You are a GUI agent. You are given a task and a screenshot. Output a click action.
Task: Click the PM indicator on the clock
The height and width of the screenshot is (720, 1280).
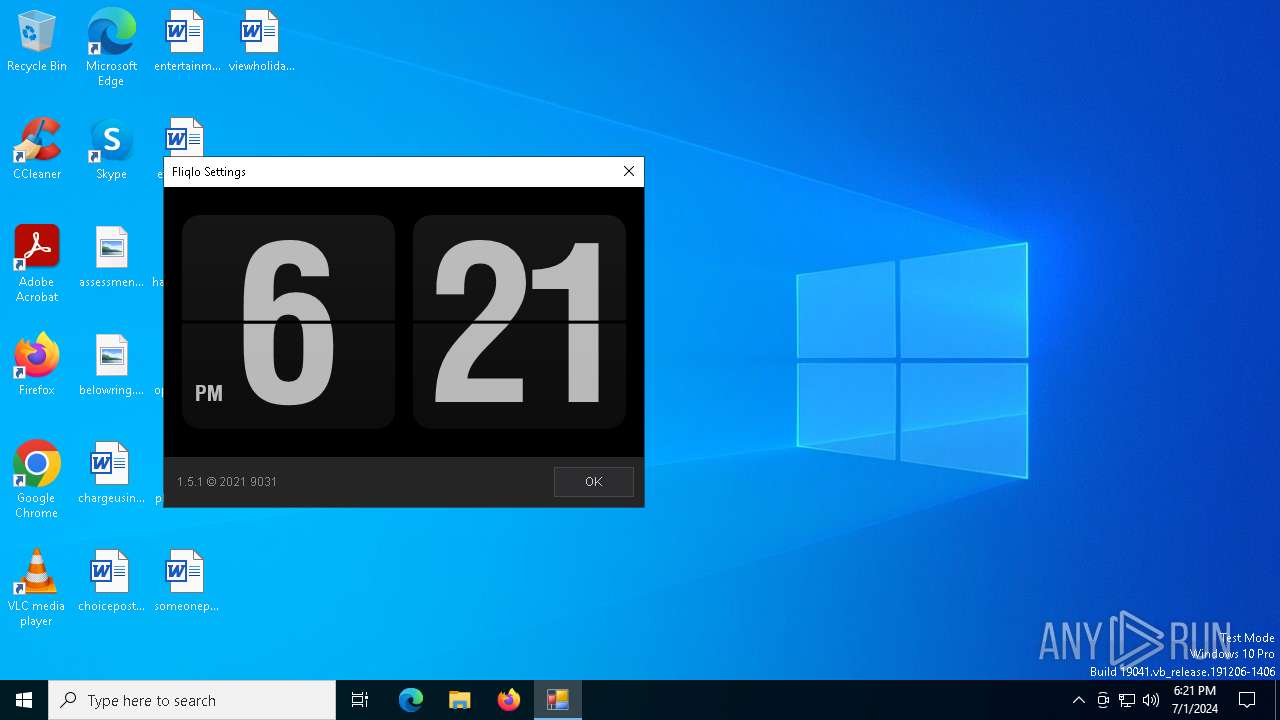[x=209, y=394]
